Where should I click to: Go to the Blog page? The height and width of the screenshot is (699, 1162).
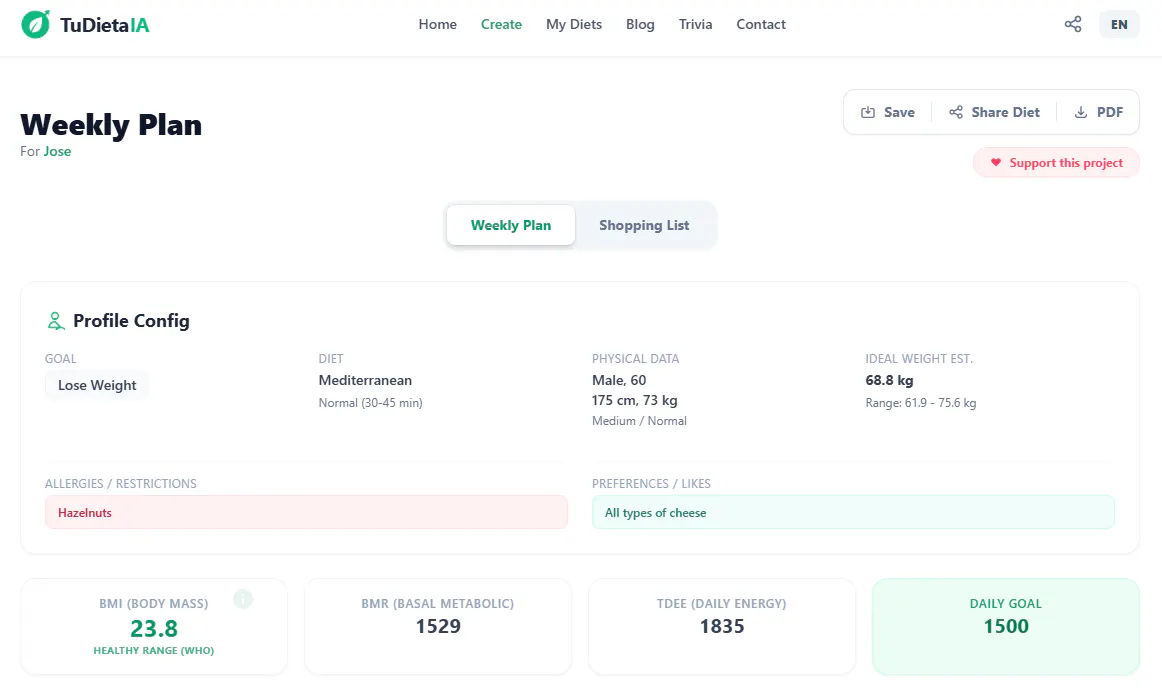(x=640, y=24)
